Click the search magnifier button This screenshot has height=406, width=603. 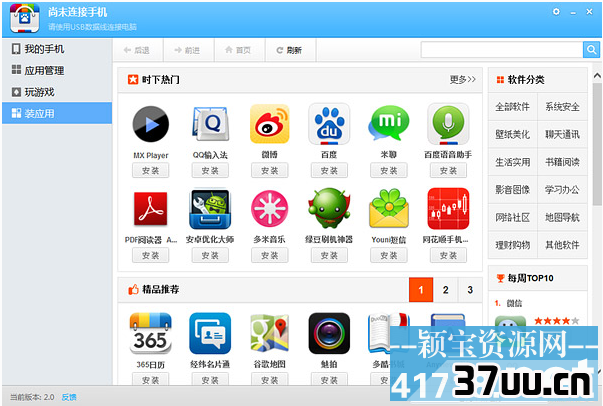591,50
